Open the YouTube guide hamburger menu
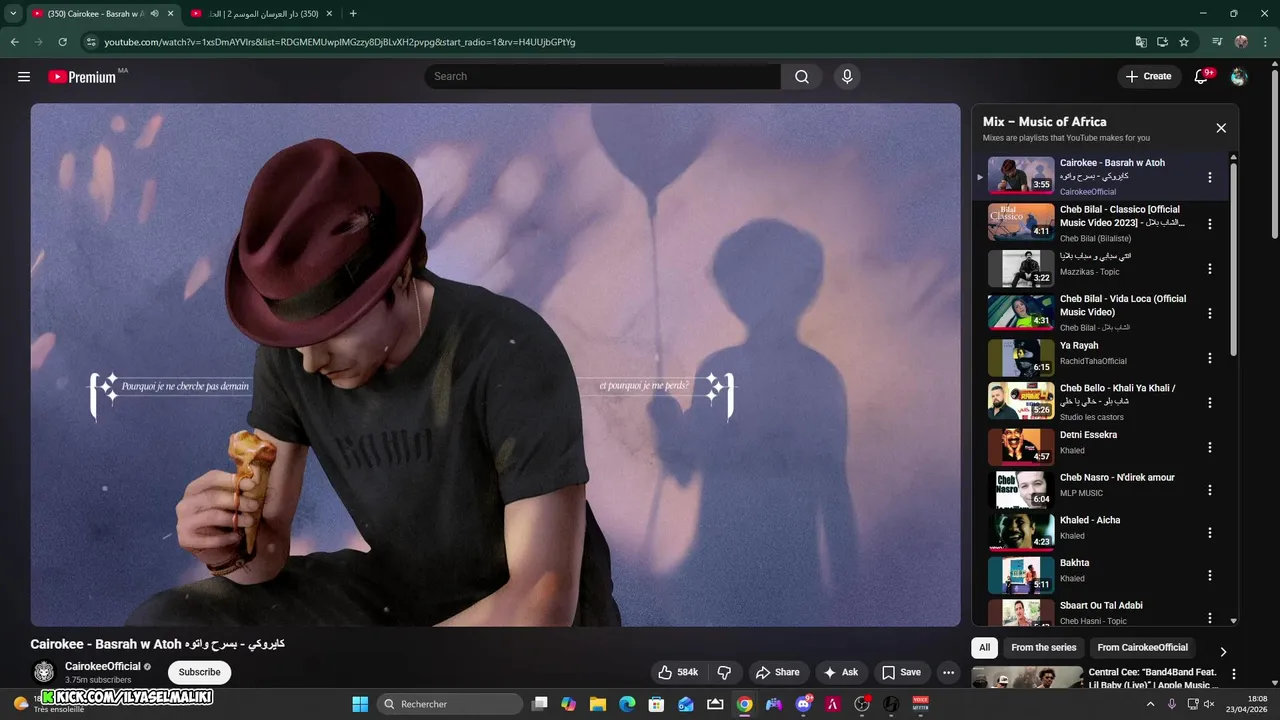The height and width of the screenshot is (720, 1280). click(x=24, y=76)
